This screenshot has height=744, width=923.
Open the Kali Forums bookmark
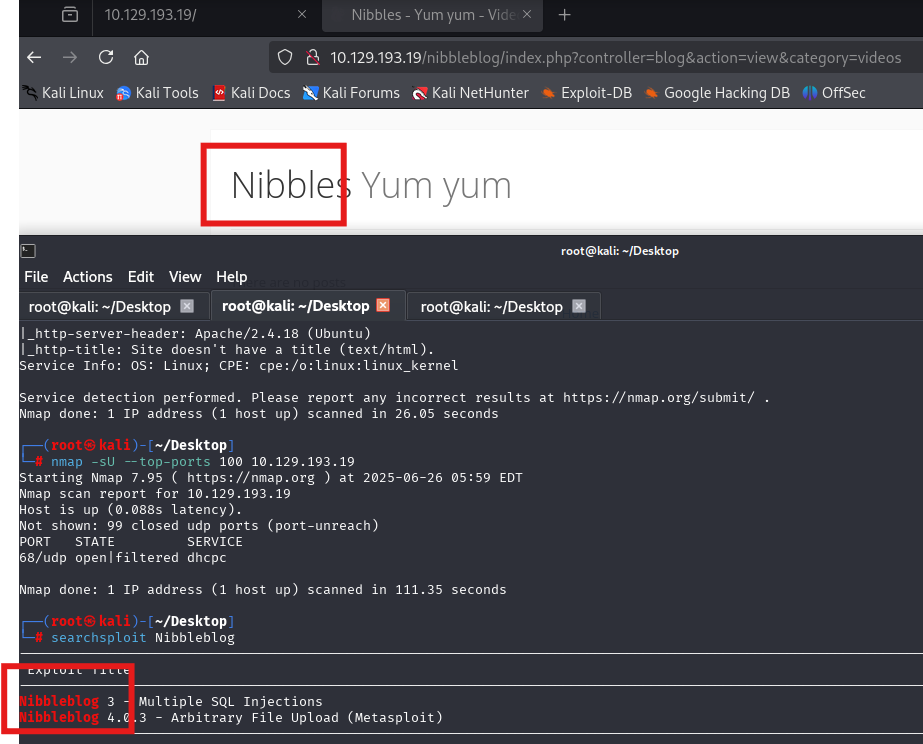(x=351, y=93)
